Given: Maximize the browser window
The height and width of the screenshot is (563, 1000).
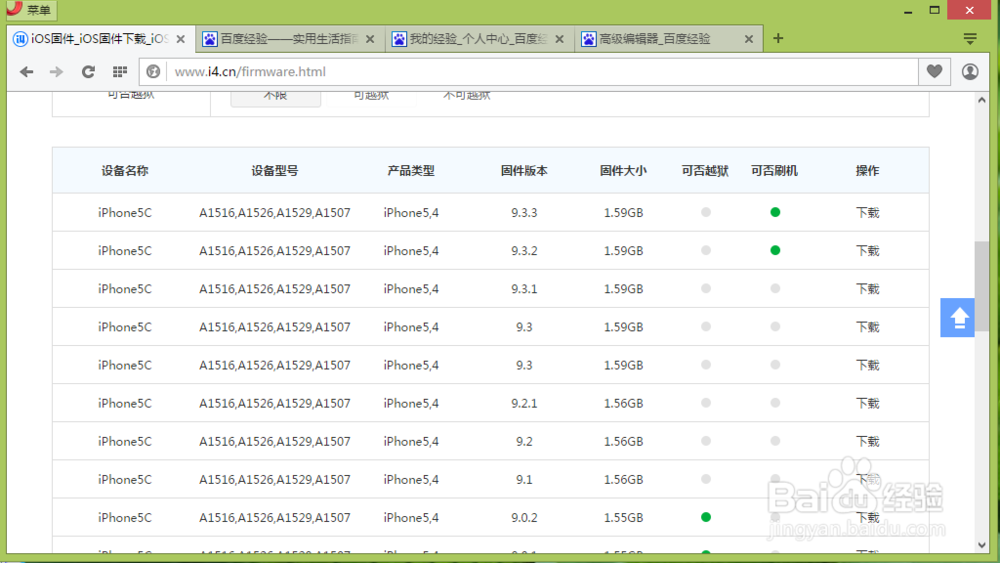Looking at the screenshot, I should pyautogui.click(x=934, y=10).
